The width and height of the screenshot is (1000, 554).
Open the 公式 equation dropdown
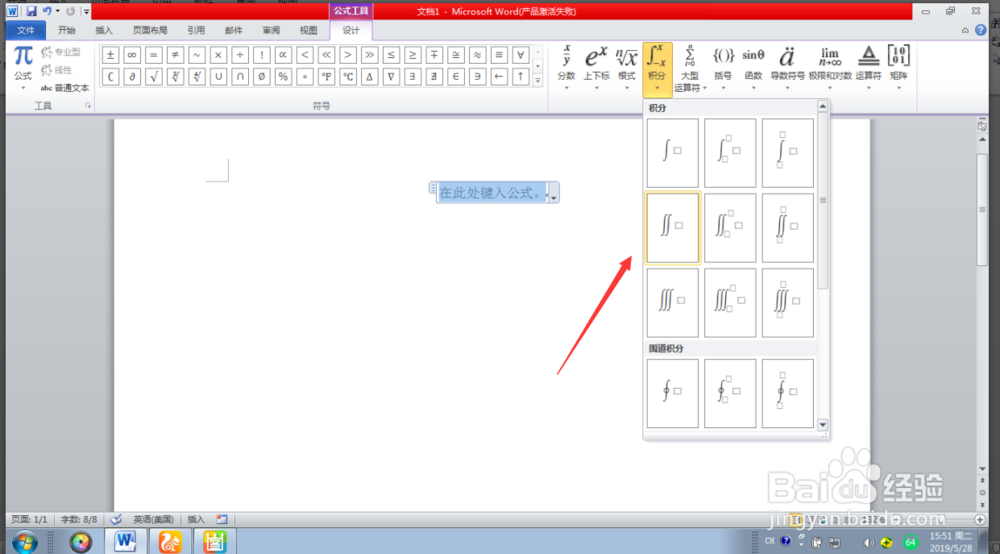tap(23, 67)
